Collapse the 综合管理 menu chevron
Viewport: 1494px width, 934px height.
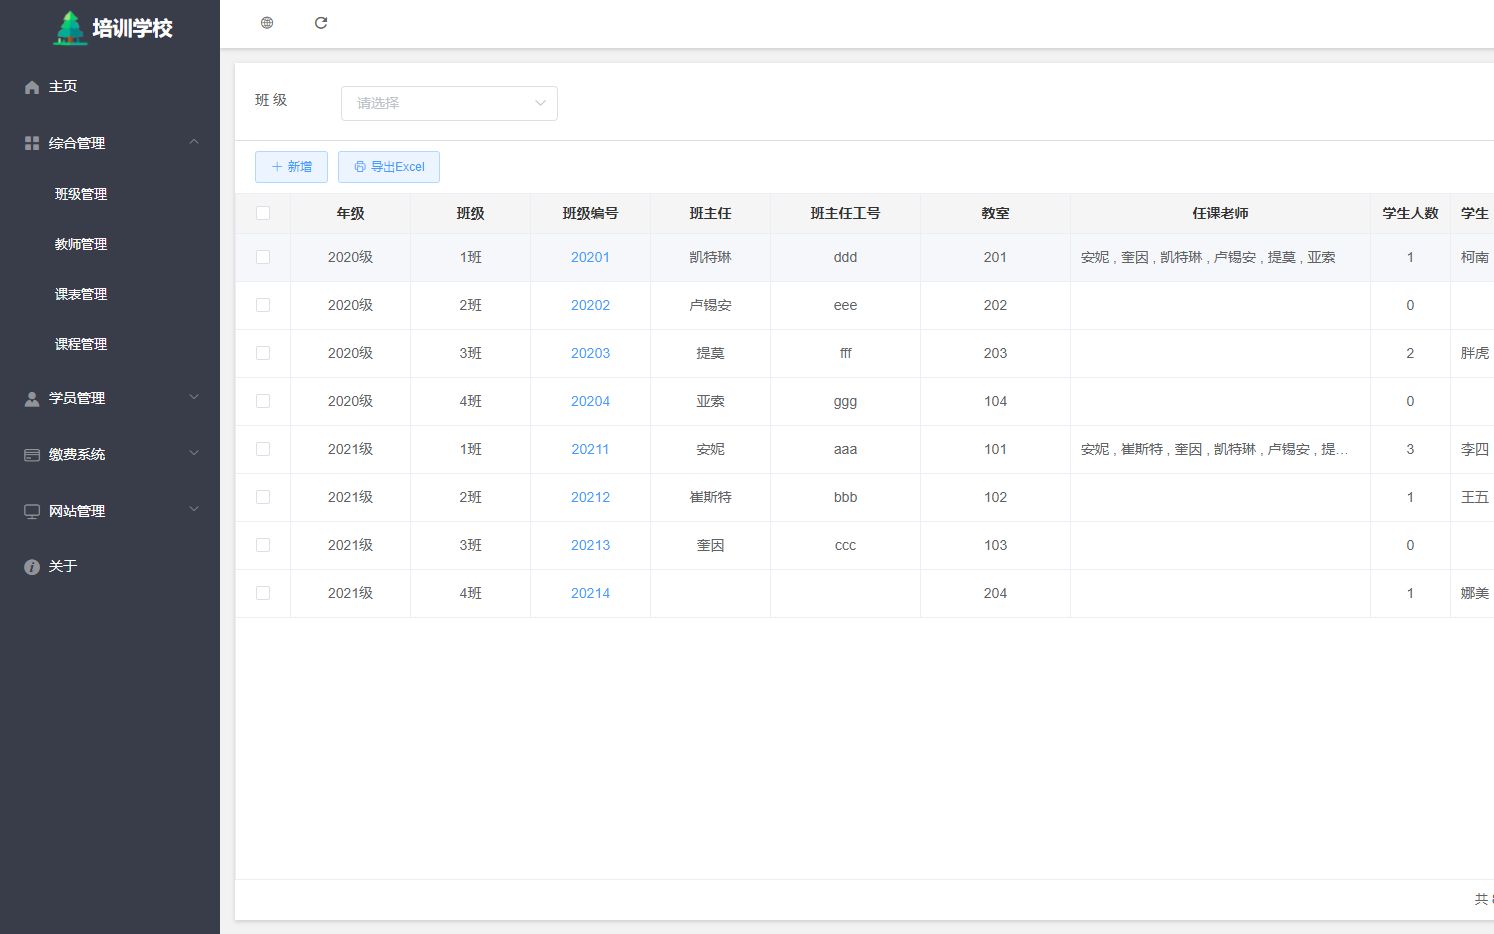(x=194, y=142)
